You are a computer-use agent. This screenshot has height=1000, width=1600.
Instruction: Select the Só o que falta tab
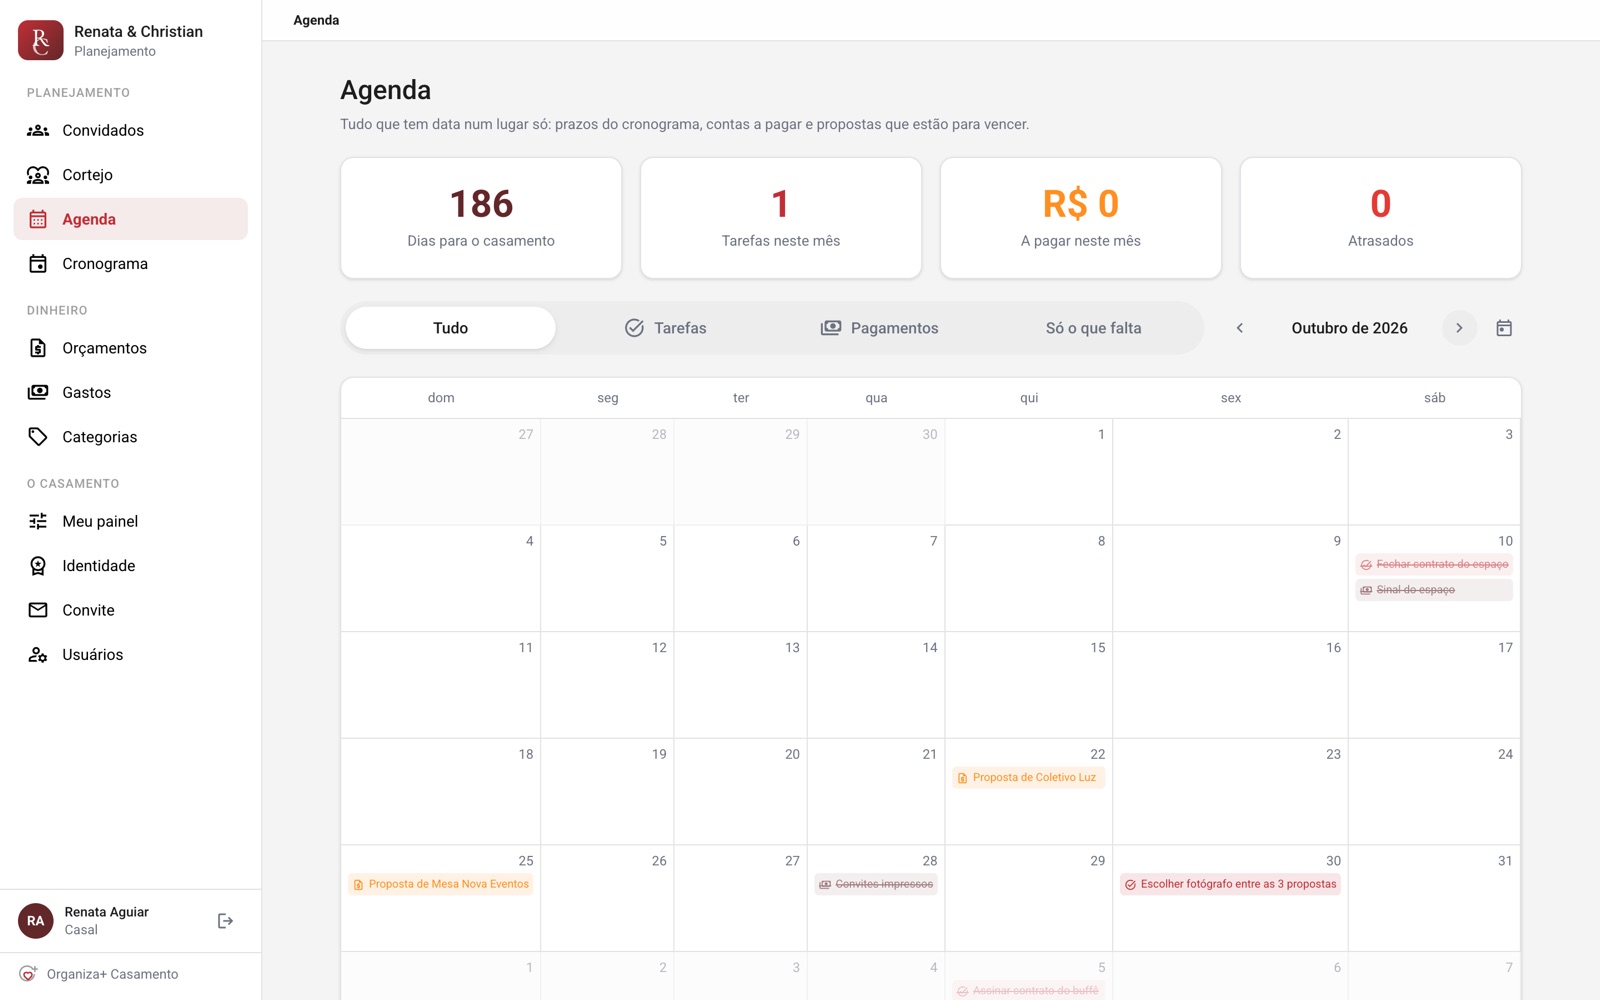pos(1094,328)
